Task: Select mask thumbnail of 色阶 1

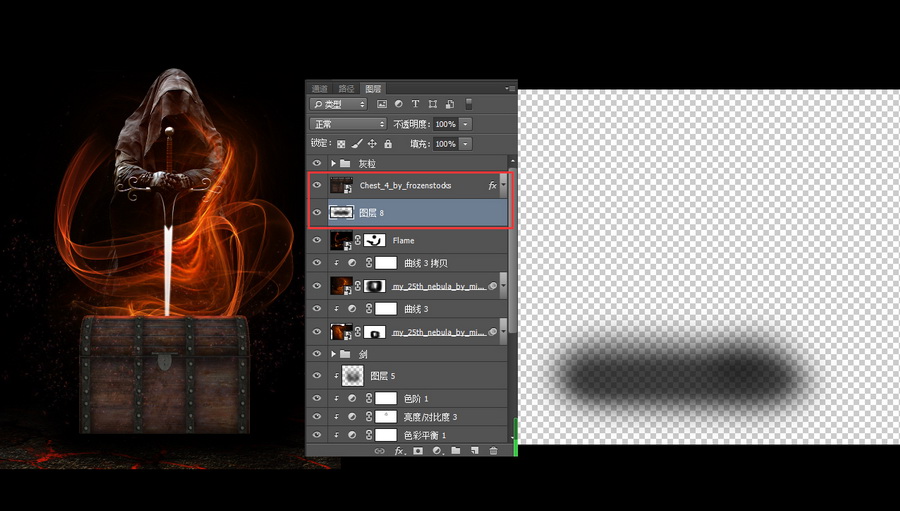Action: [386, 398]
